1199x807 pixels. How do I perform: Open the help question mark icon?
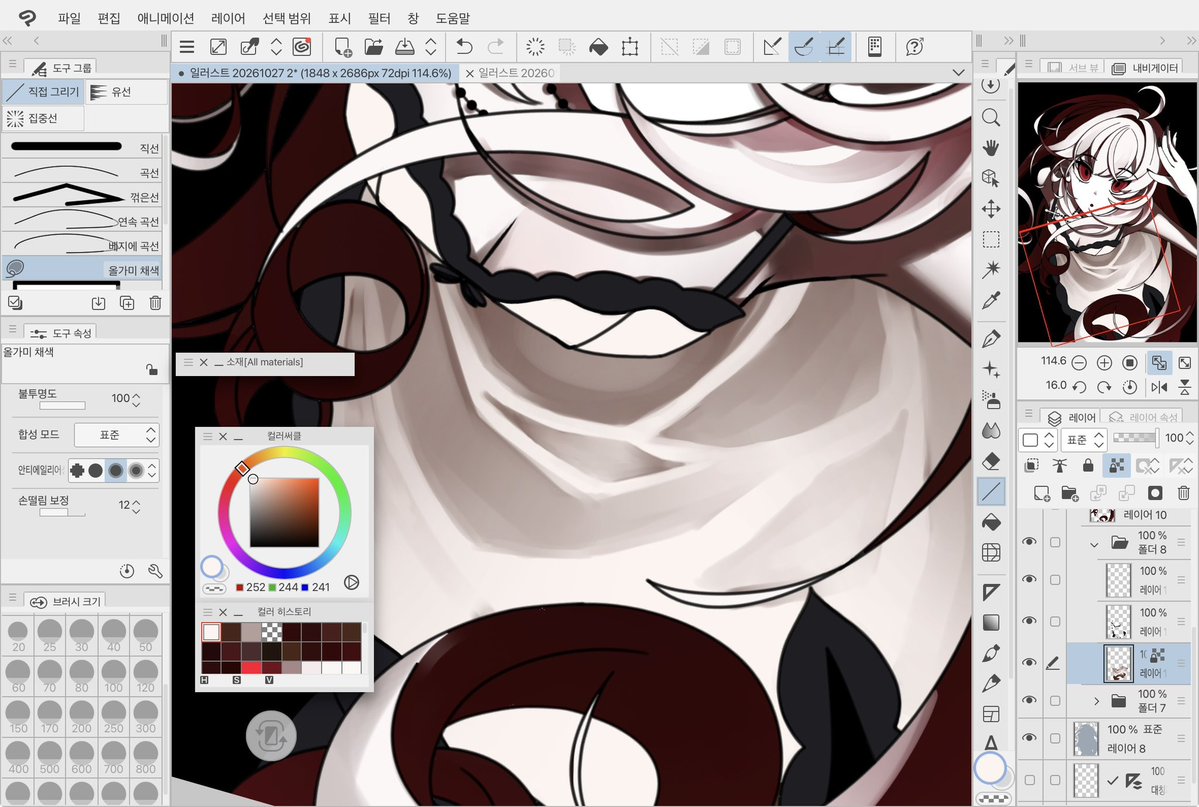click(915, 47)
